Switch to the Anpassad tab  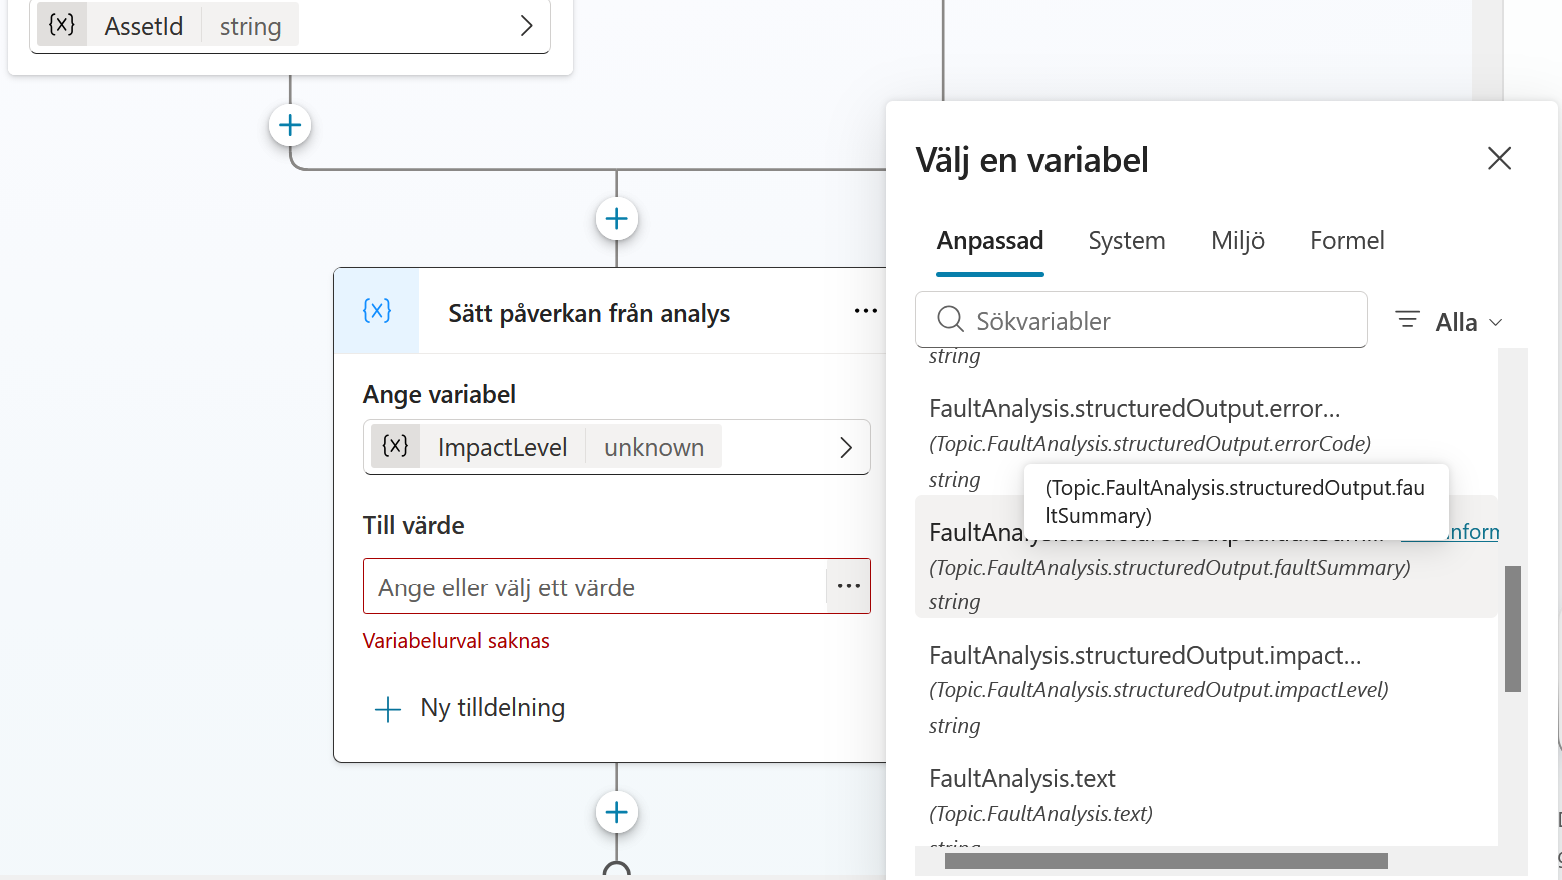click(x=990, y=241)
